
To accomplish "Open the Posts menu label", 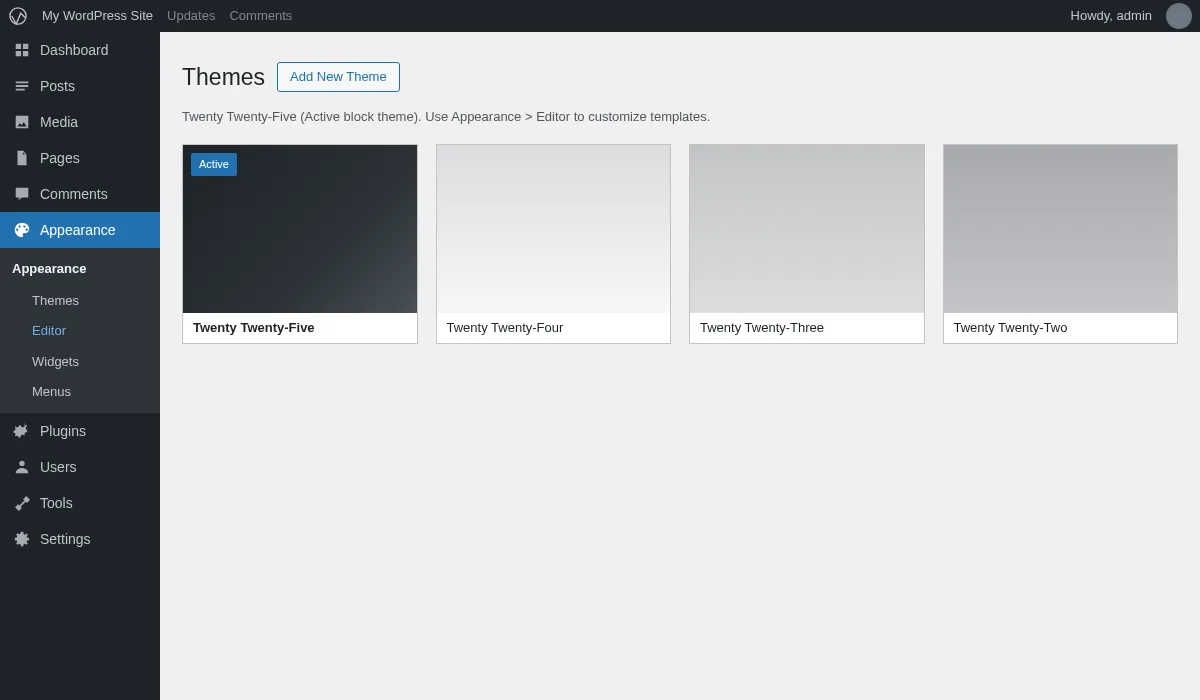I will click(x=57, y=86).
